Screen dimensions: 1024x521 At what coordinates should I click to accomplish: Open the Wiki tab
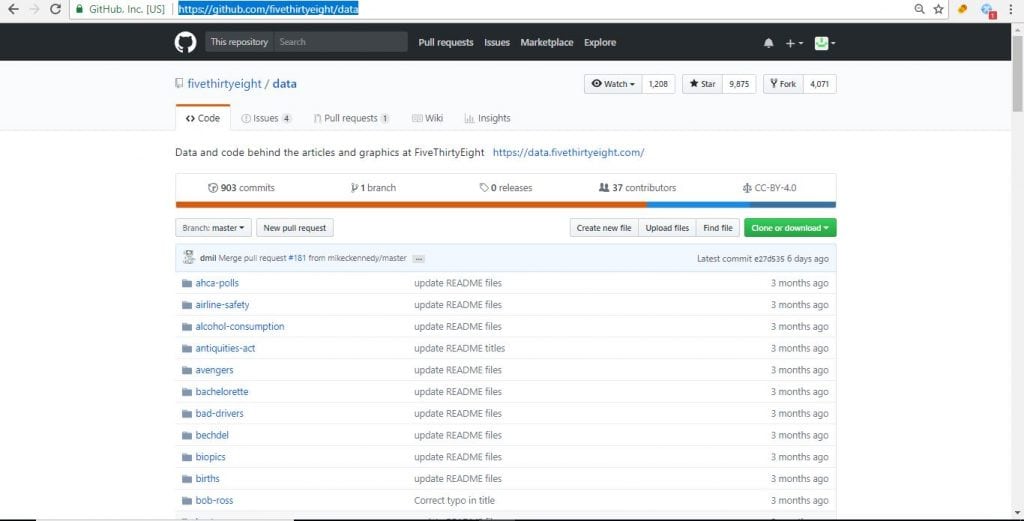(x=428, y=118)
